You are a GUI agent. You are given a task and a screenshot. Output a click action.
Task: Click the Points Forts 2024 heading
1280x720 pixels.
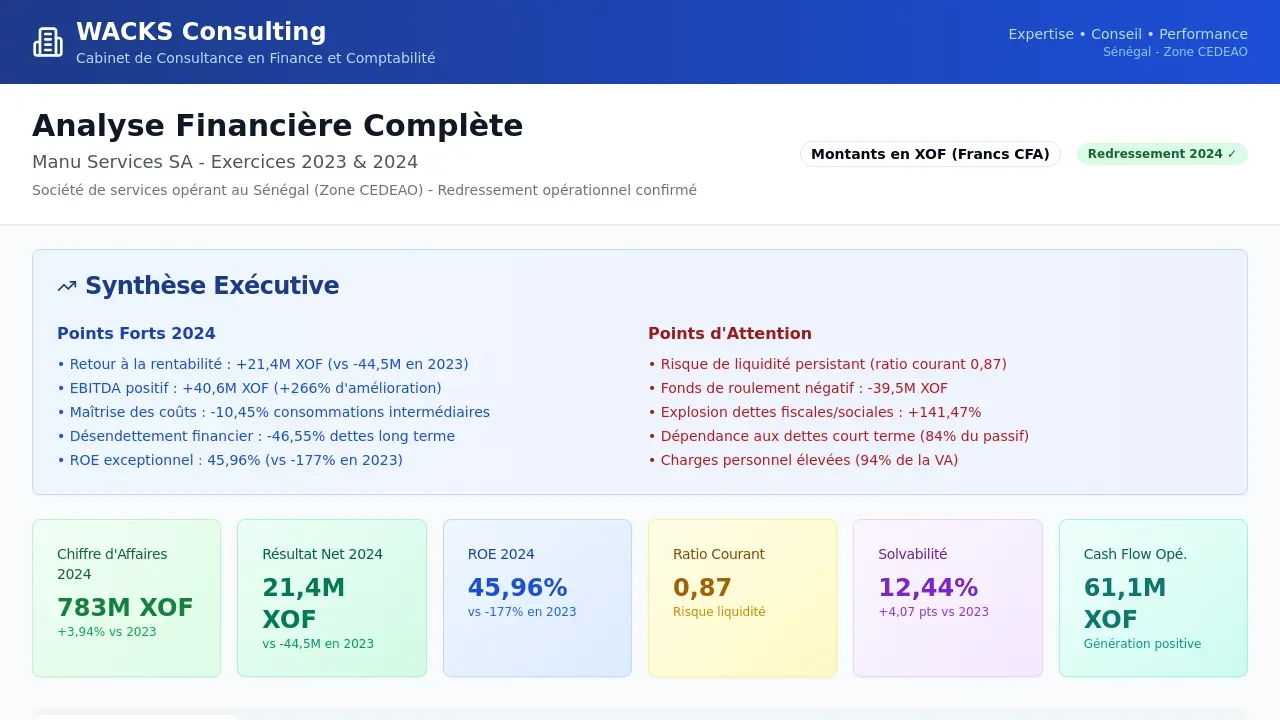(136, 334)
